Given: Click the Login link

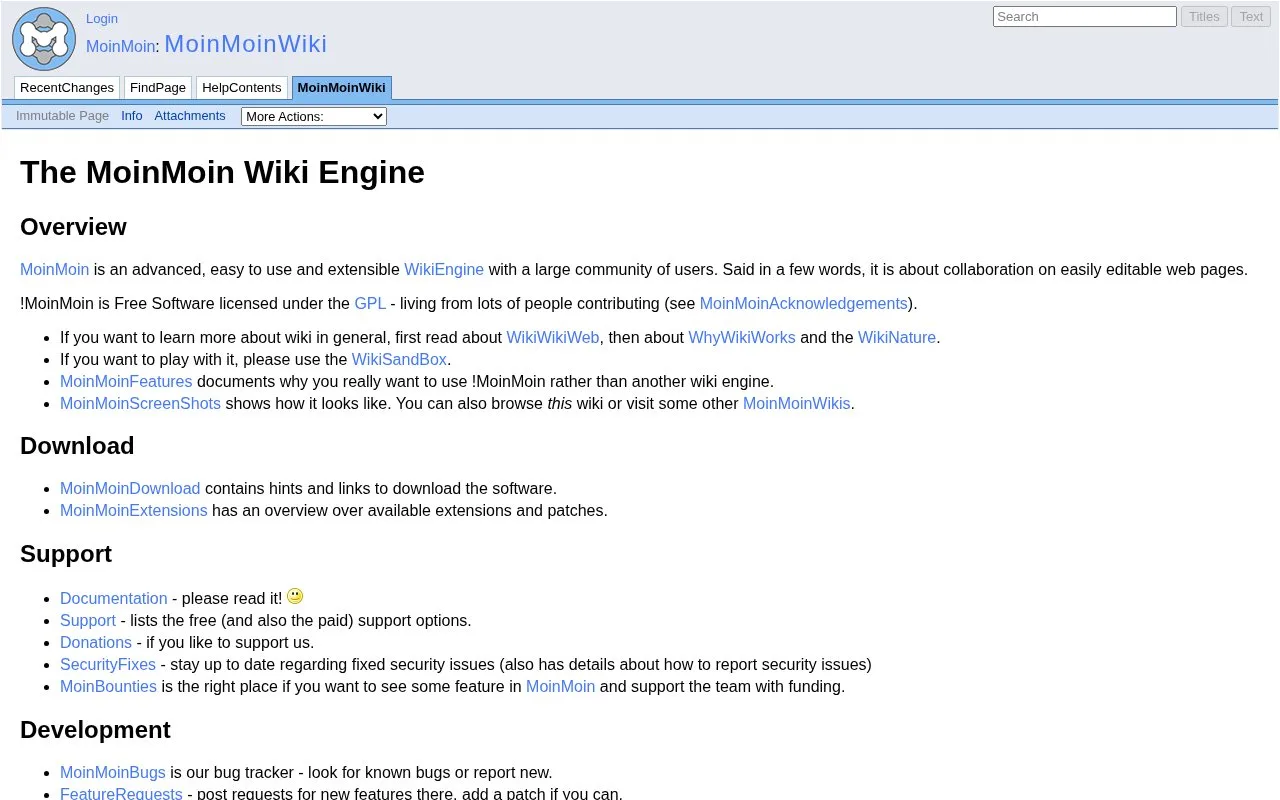Looking at the screenshot, I should point(102,18).
